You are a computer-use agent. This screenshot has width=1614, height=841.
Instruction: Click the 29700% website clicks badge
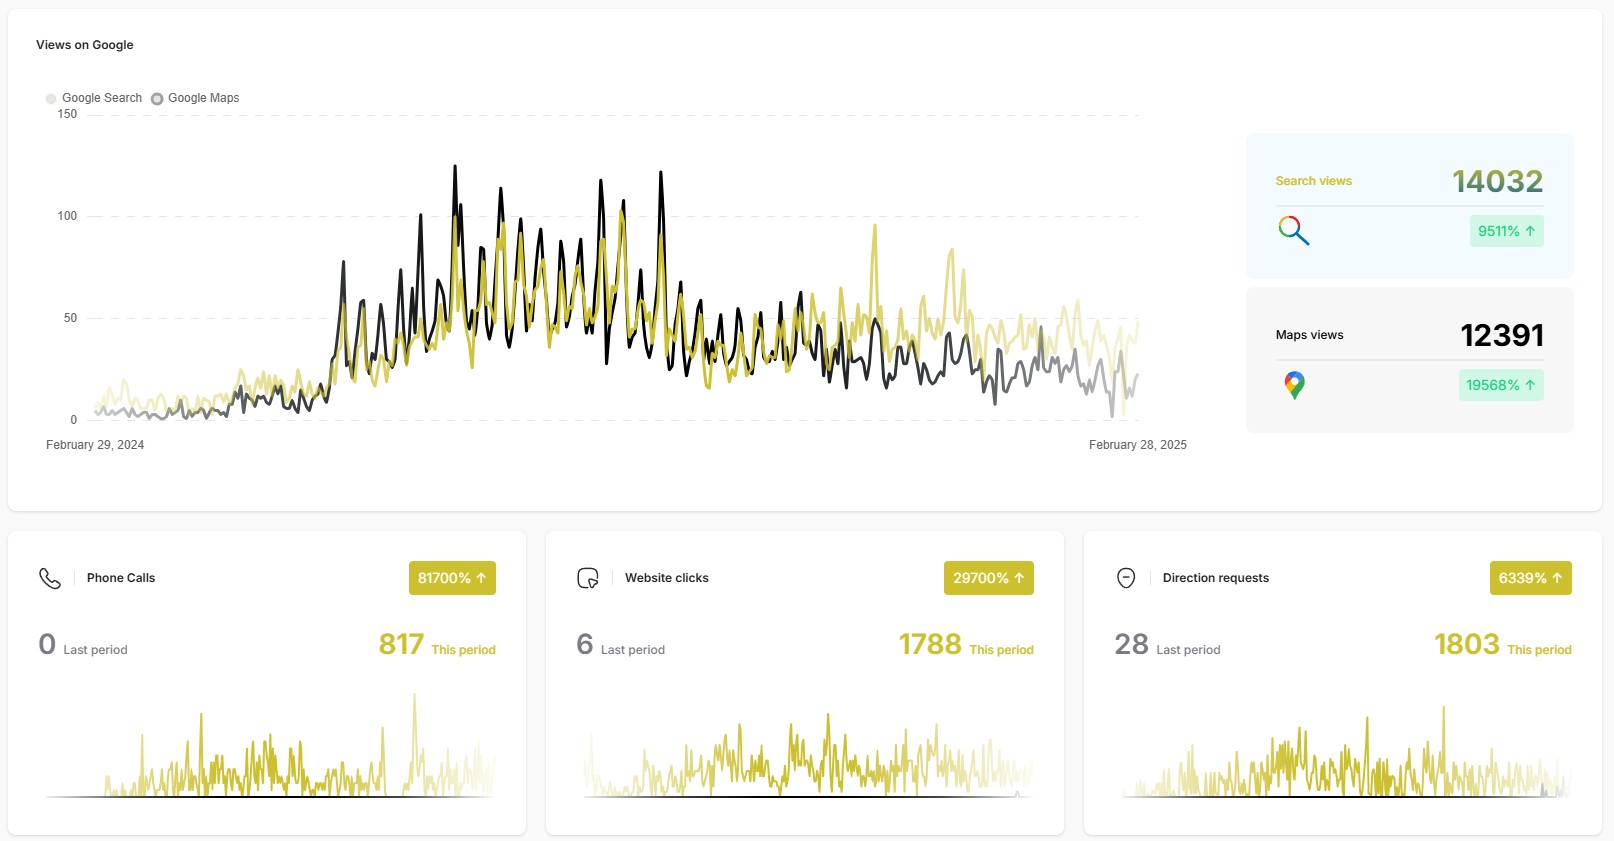tap(988, 578)
